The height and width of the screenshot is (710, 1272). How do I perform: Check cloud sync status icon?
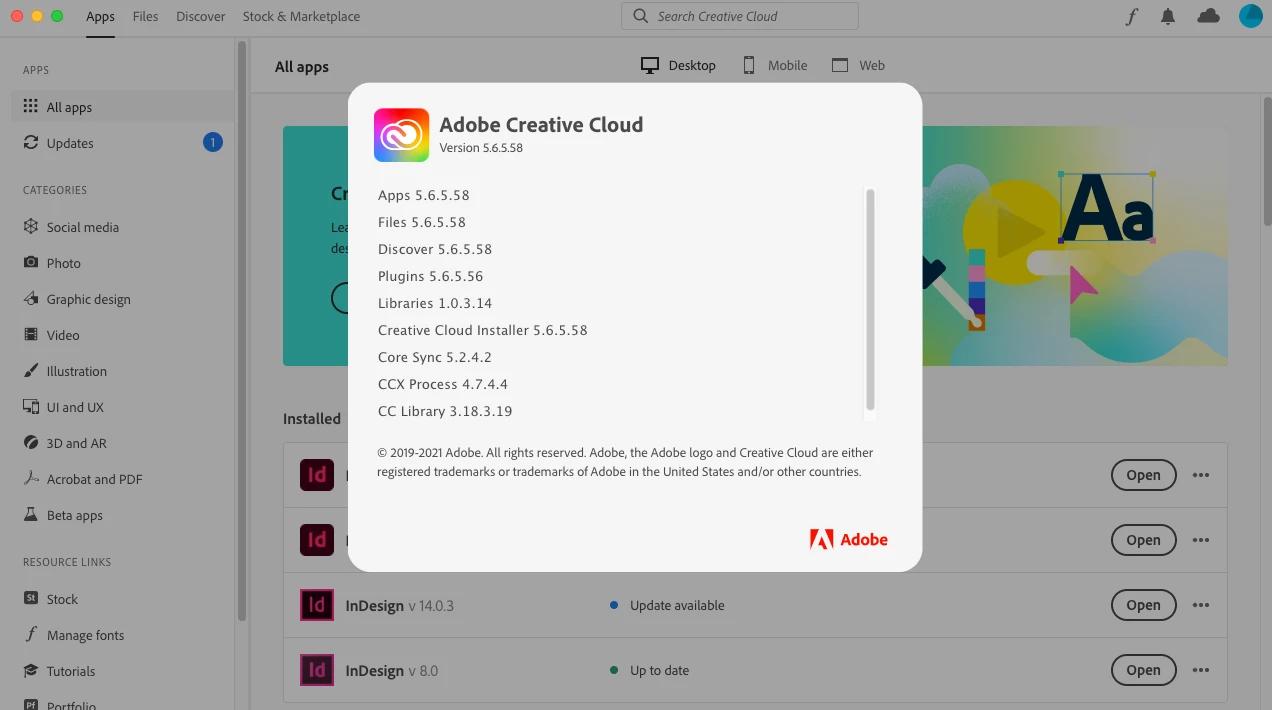point(1208,16)
